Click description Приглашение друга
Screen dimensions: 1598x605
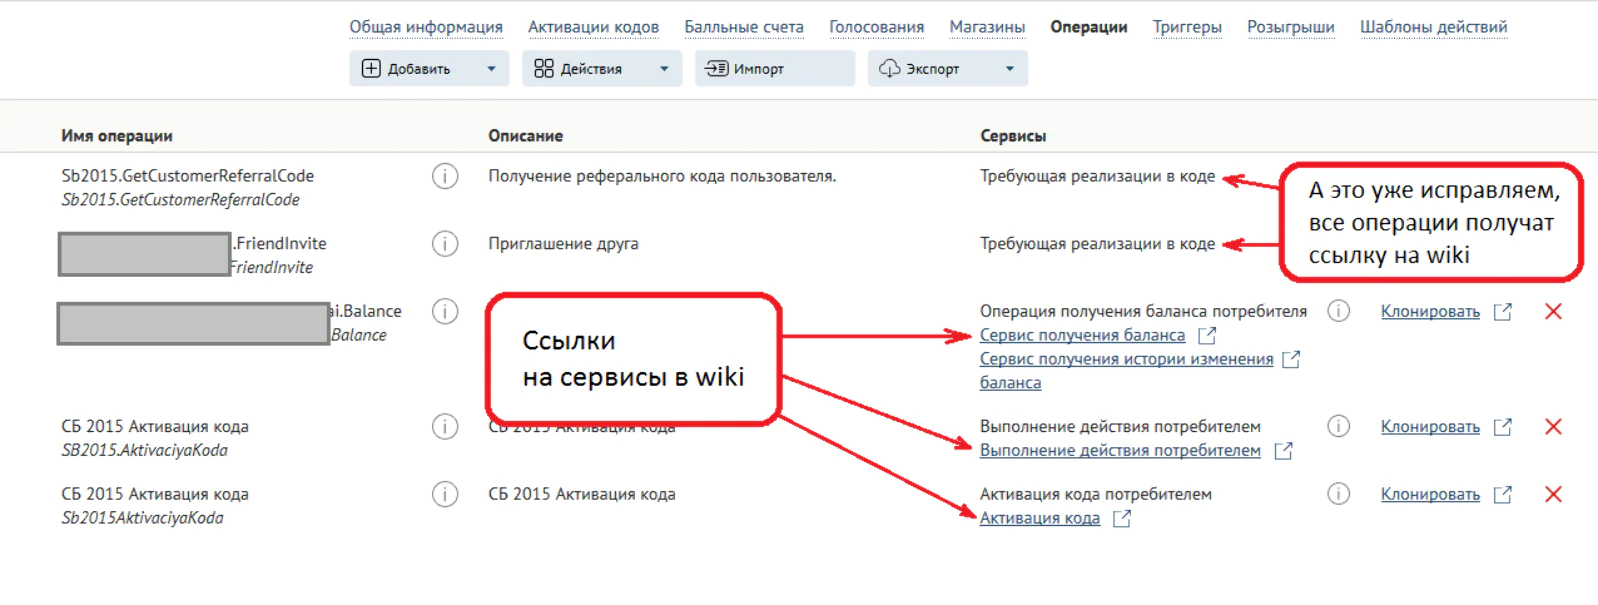pos(563,244)
